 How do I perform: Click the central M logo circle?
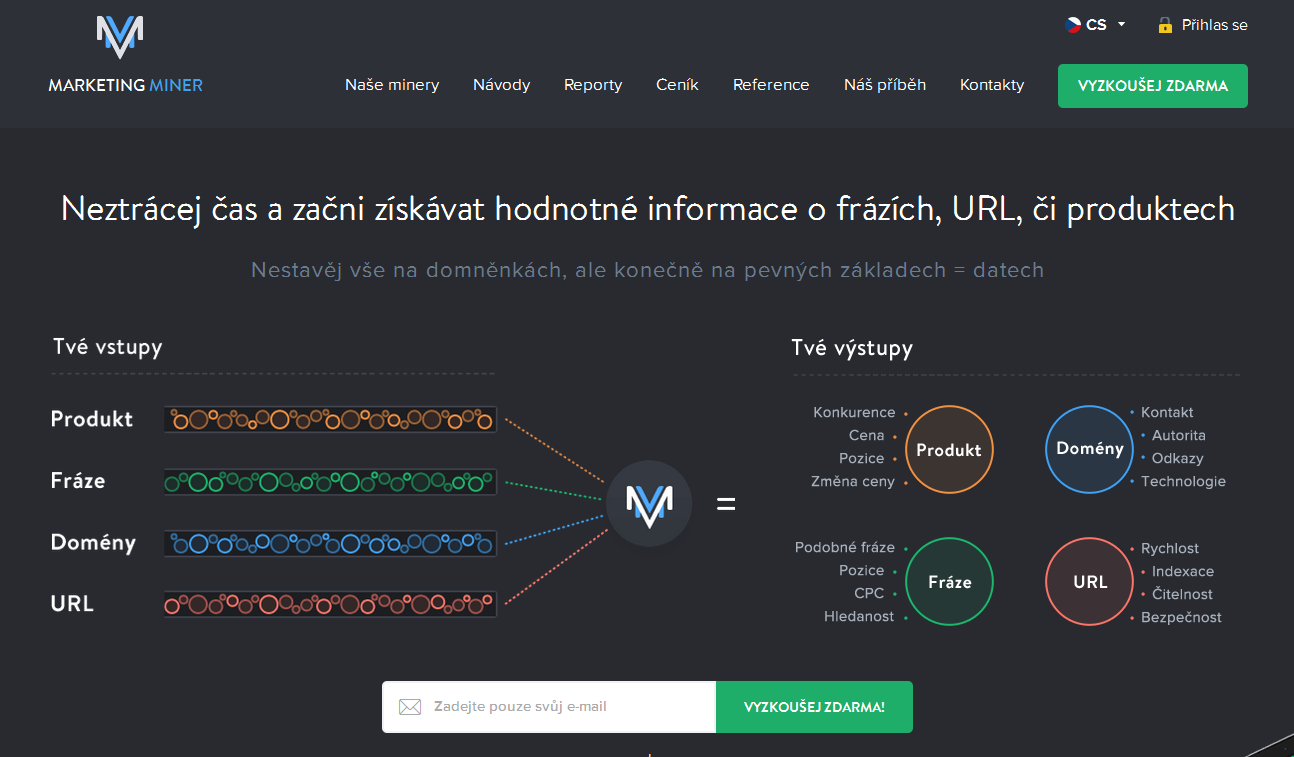point(649,503)
